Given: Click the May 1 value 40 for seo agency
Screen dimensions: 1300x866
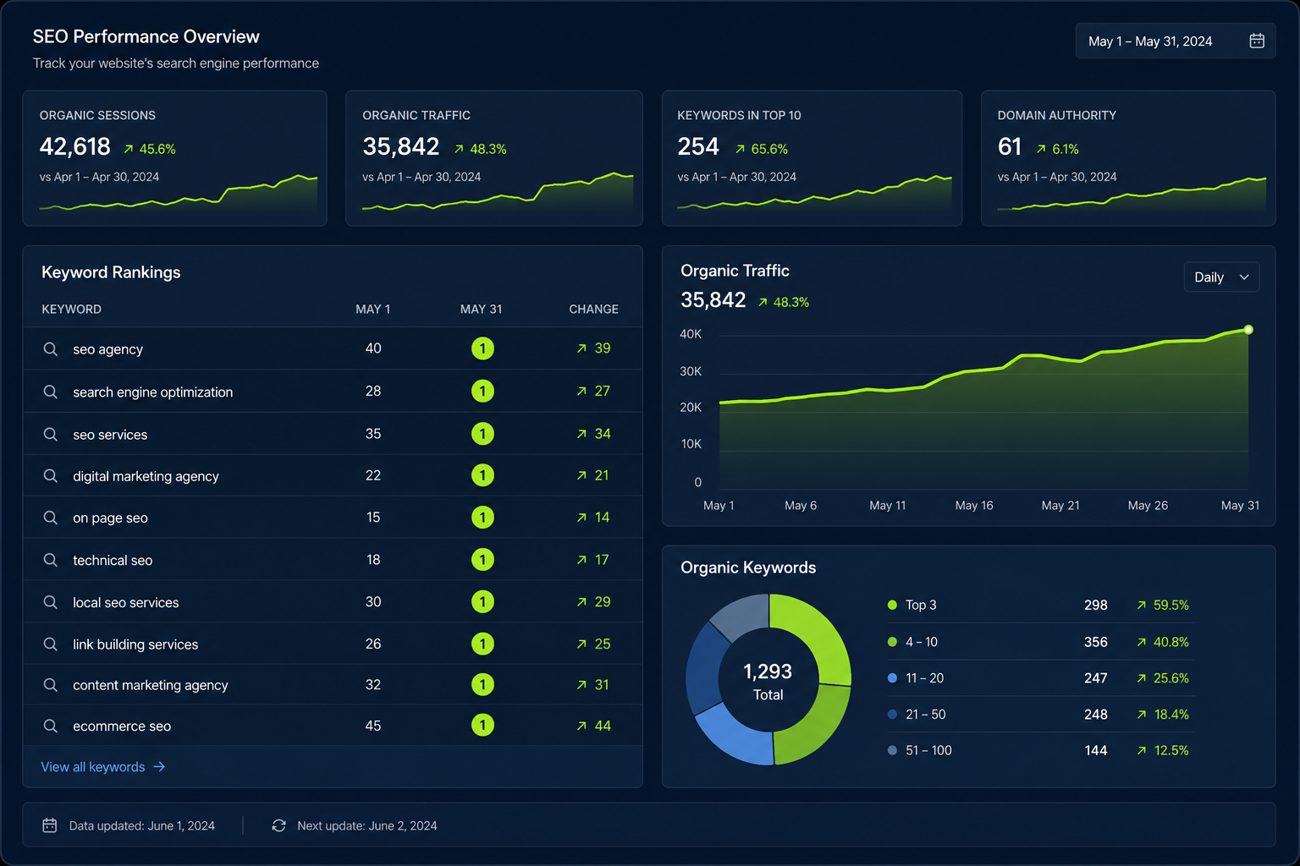Looking at the screenshot, I should 373,349.
